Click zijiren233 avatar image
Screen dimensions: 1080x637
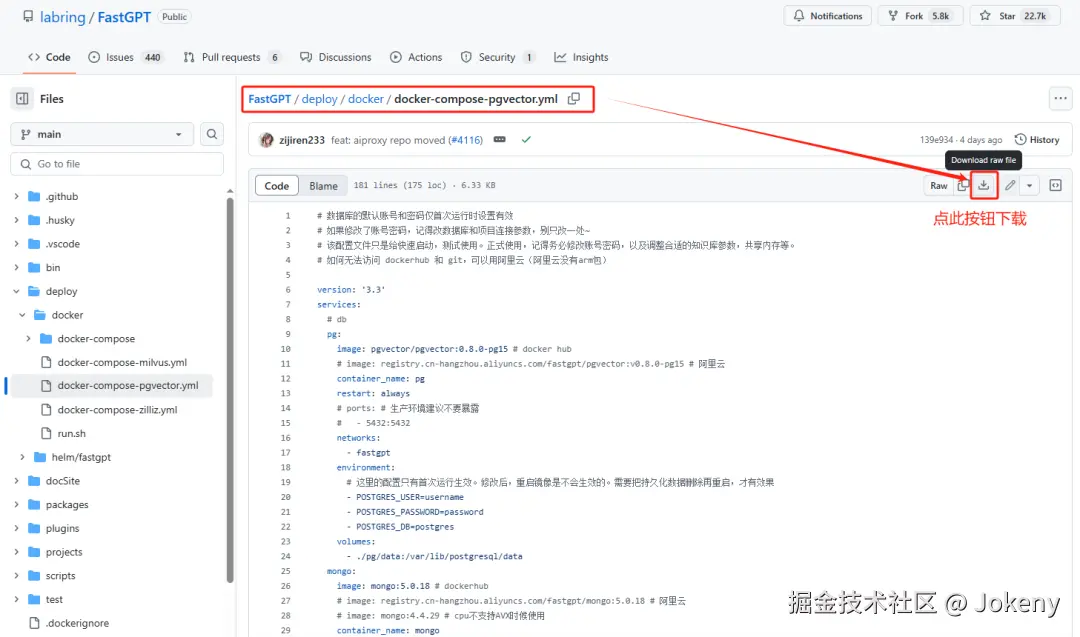pyautogui.click(x=266, y=140)
